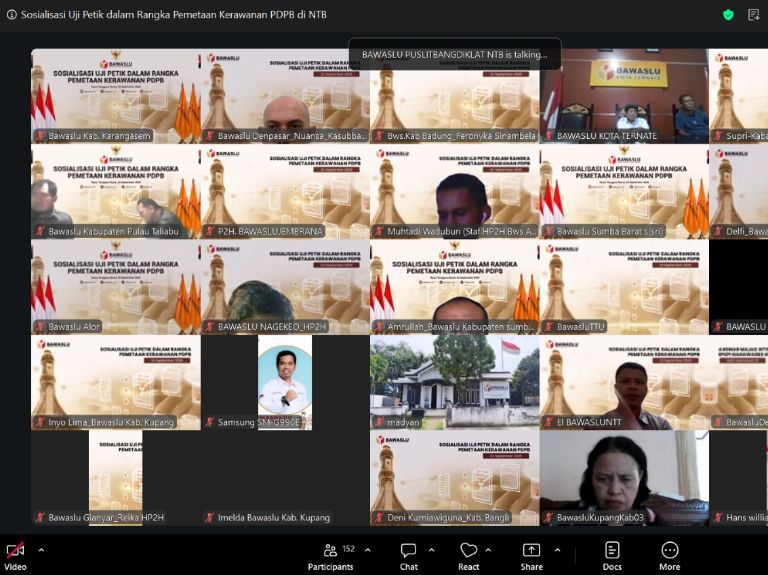Image resolution: width=768 pixels, height=575 pixels.
Task: Click muted mic icon on BawasluKupangKab03 tile
Action: pos(549,518)
